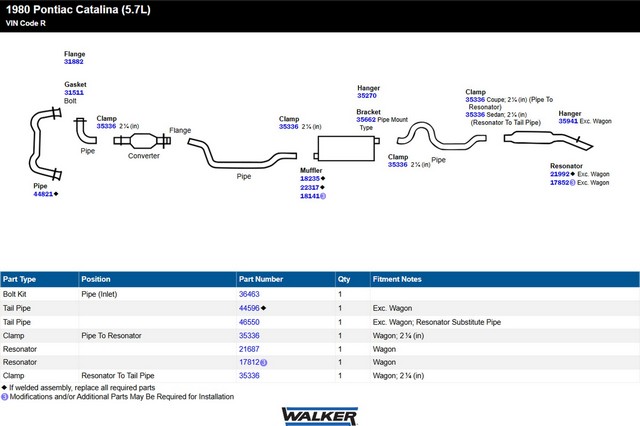Click the 'VIN Code R' text
The height and width of the screenshot is (426, 640).
tap(25, 23)
